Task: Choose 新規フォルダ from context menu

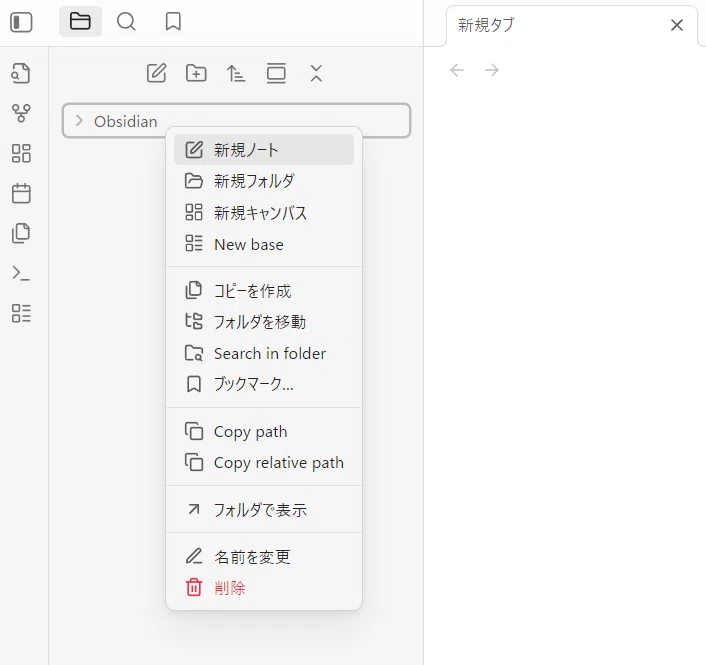Action: pos(264,181)
